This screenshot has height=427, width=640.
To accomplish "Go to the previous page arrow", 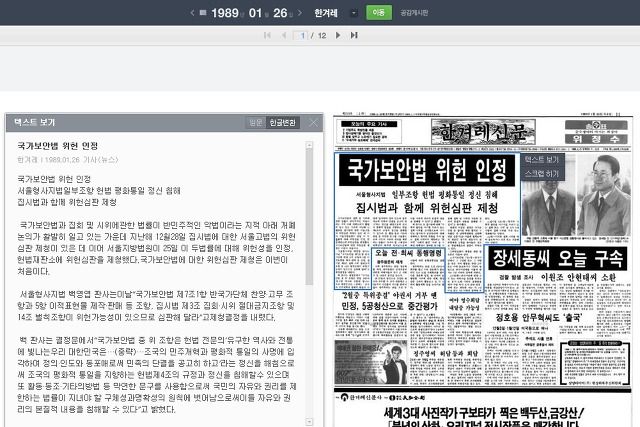I will coord(284,36).
